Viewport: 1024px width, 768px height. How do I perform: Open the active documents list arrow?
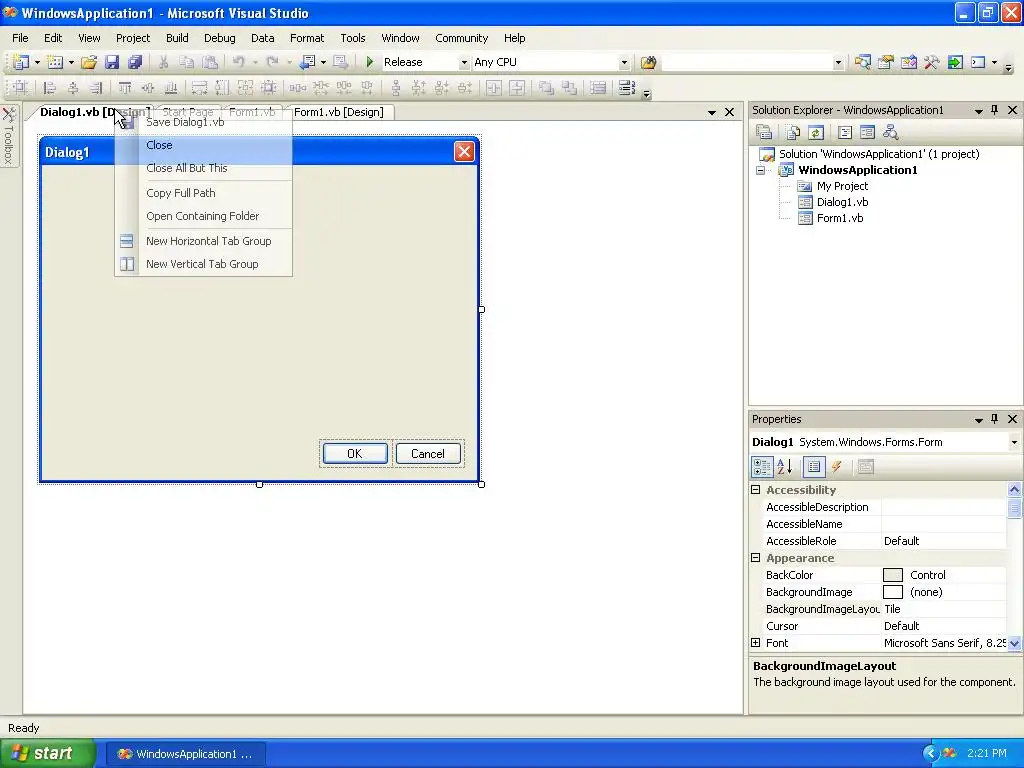point(712,112)
